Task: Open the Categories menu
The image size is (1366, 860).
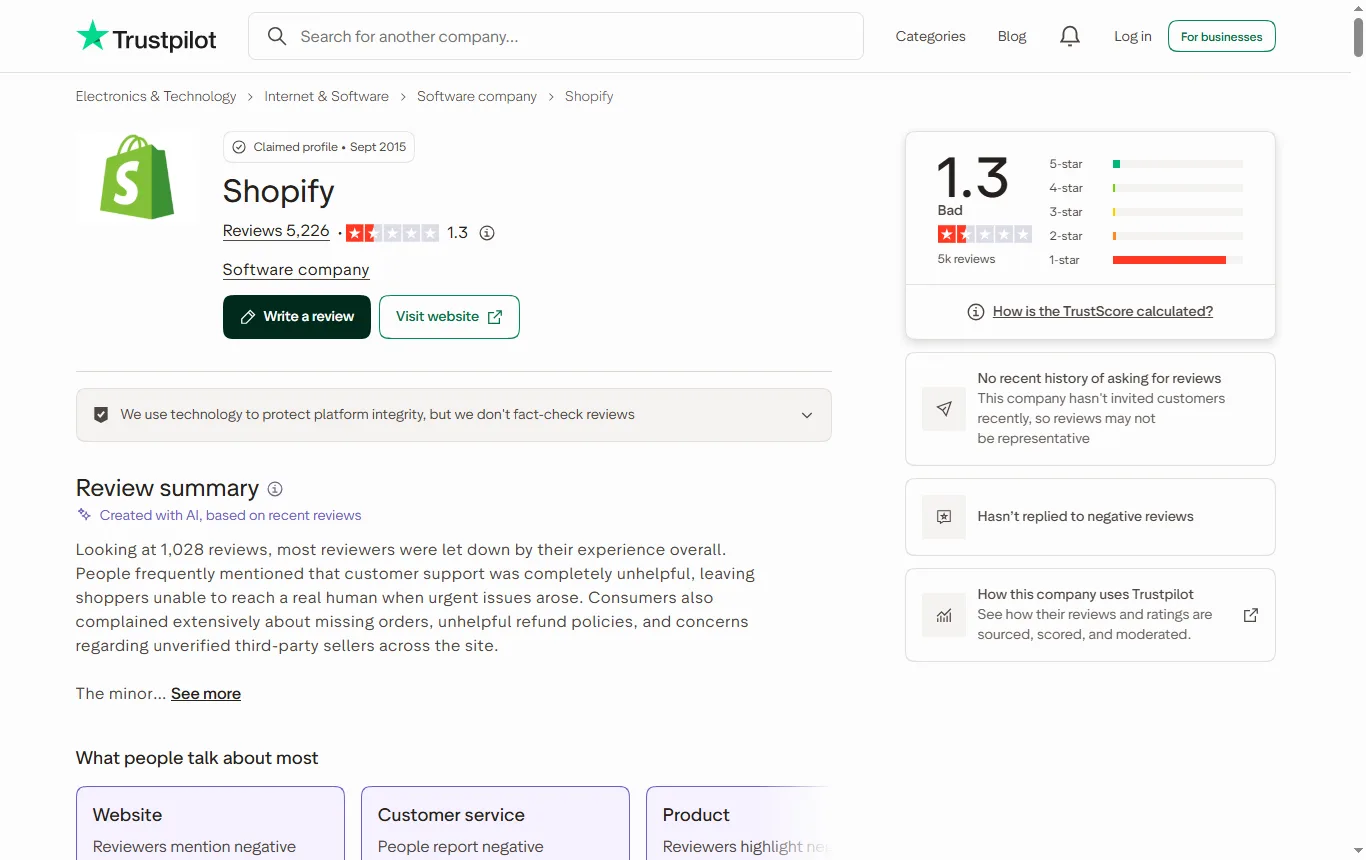Action: pyautogui.click(x=930, y=37)
